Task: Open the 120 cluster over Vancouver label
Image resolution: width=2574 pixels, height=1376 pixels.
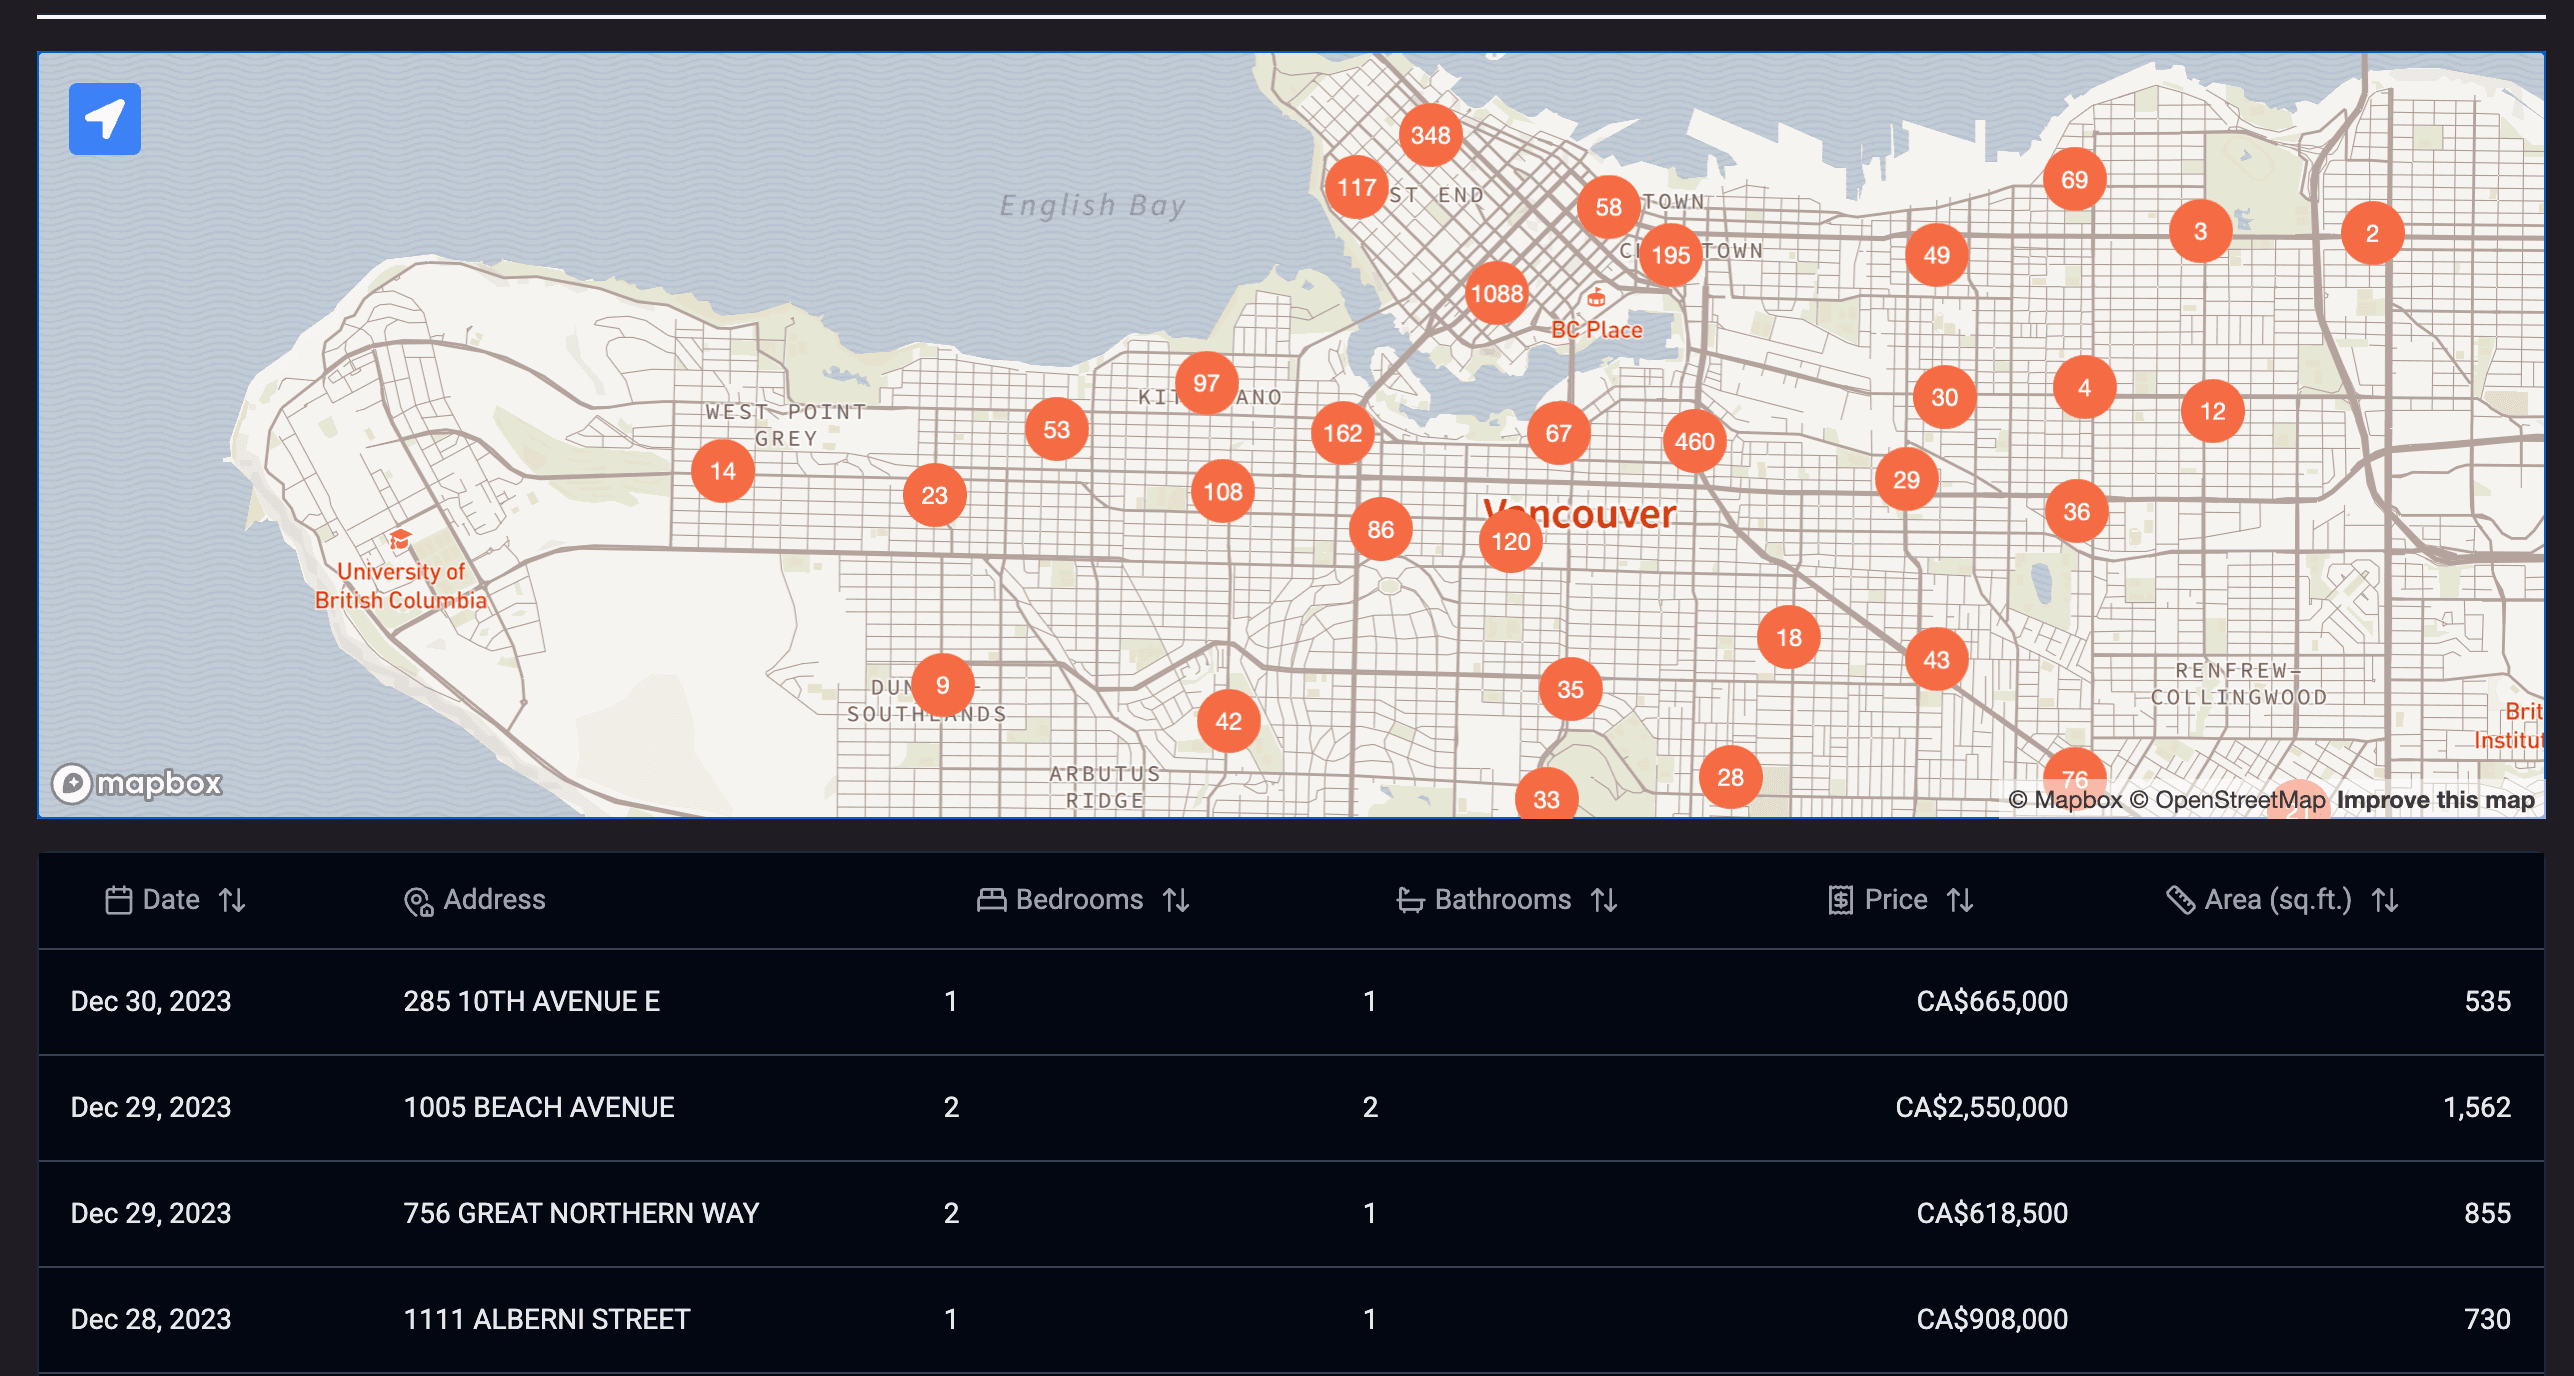Action: [1511, 541]
